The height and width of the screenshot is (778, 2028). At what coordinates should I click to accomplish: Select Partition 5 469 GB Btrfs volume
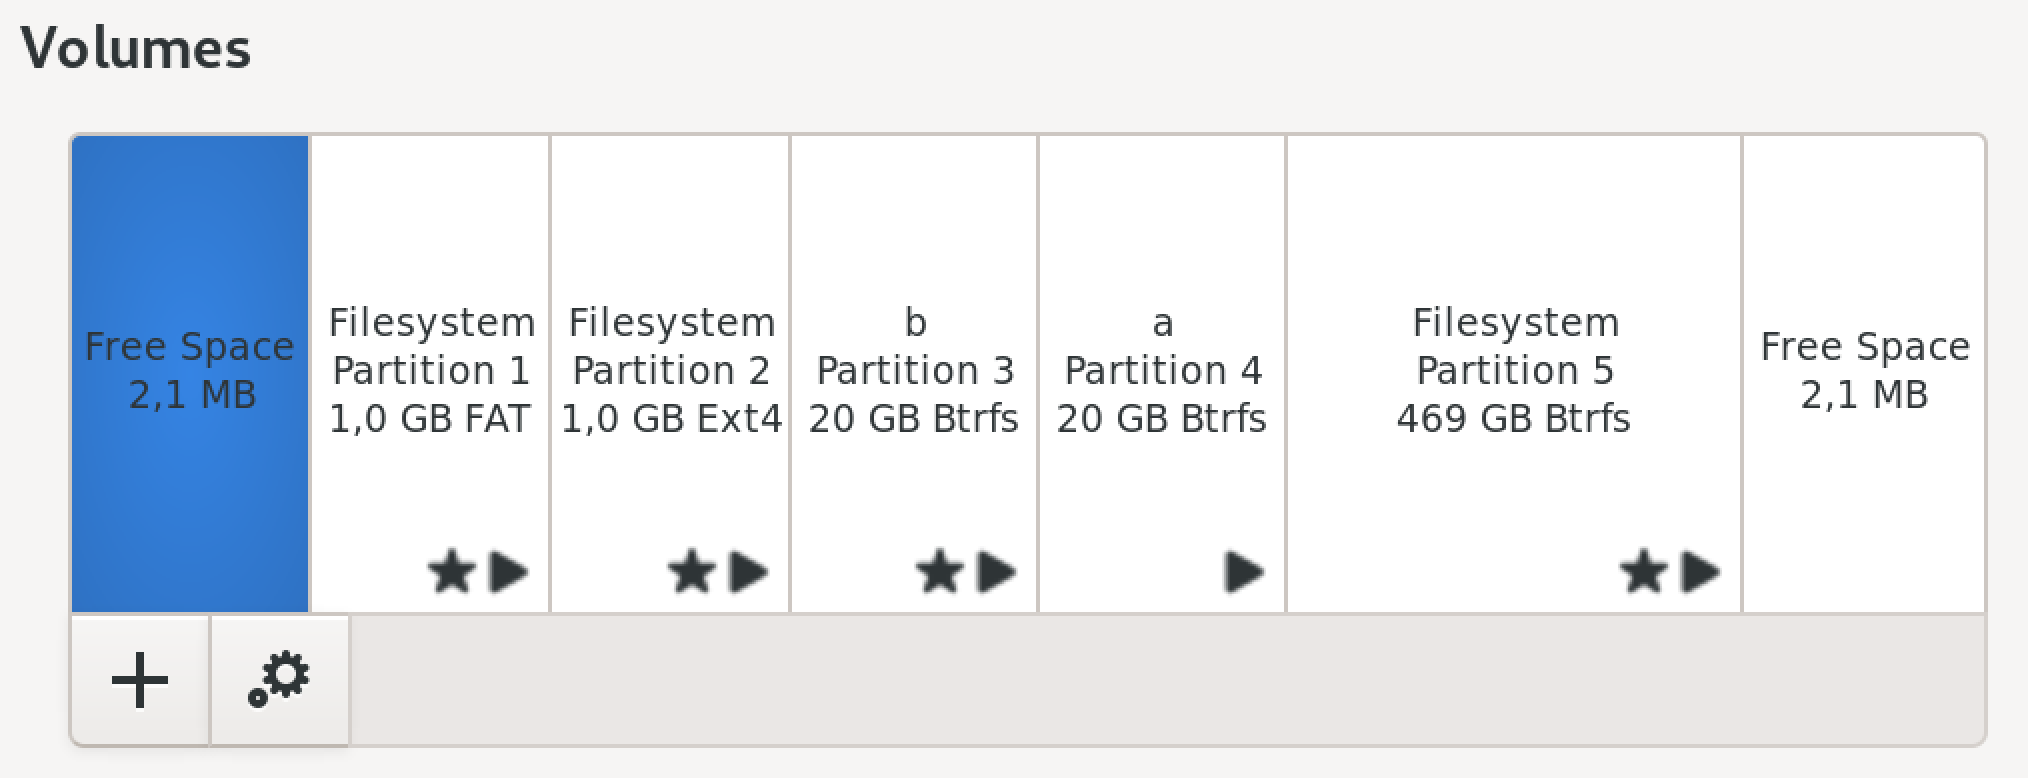click(1514, 371)
